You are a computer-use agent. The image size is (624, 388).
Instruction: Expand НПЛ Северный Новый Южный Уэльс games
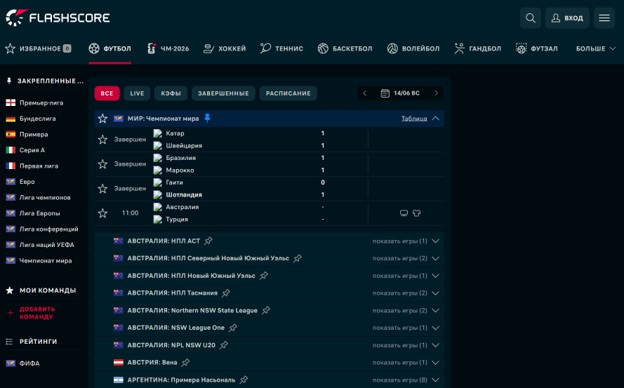point(436,258)
